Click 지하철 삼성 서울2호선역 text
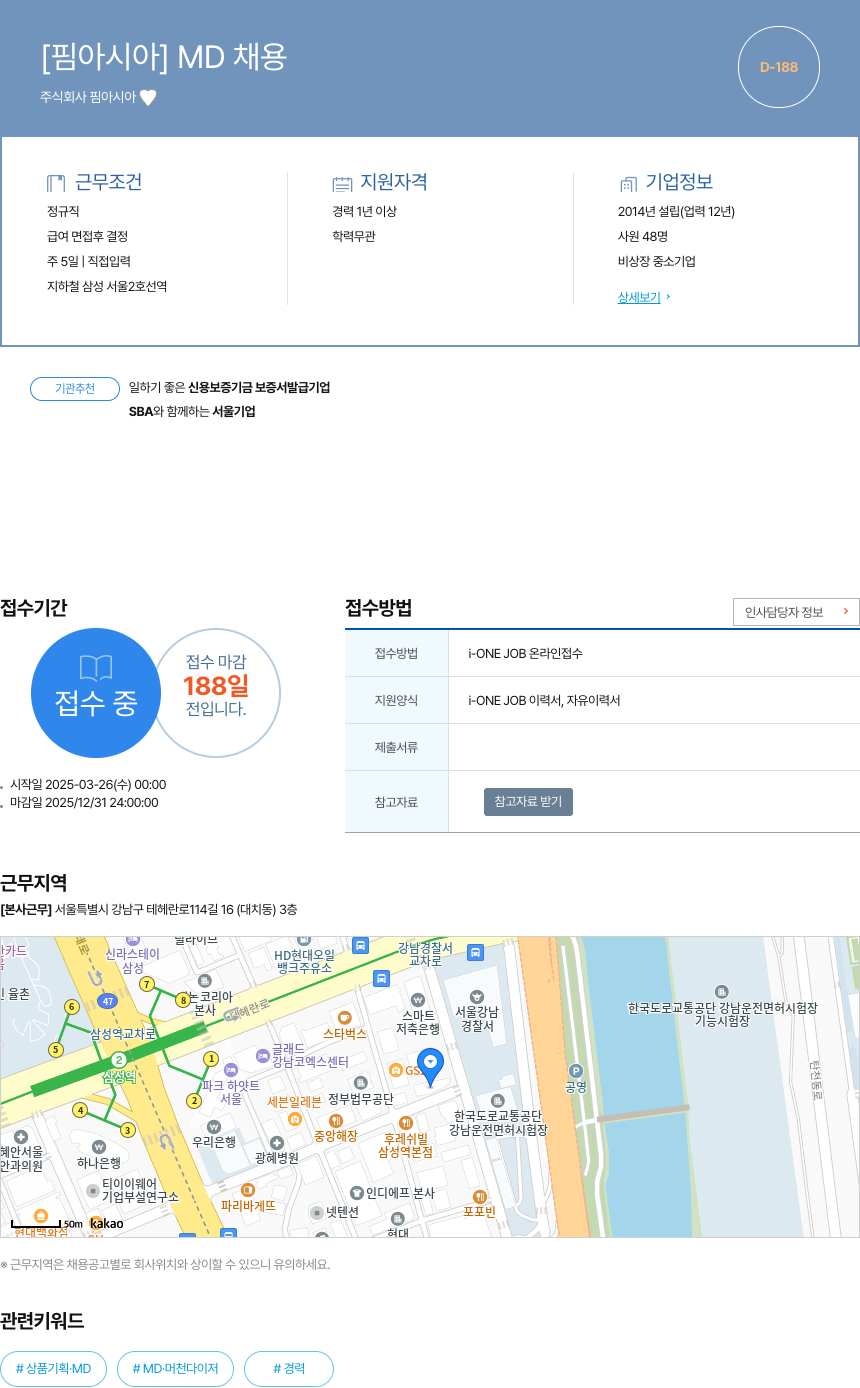The height and width of the screenshot is (1388, 860). (x=107, y=286)
